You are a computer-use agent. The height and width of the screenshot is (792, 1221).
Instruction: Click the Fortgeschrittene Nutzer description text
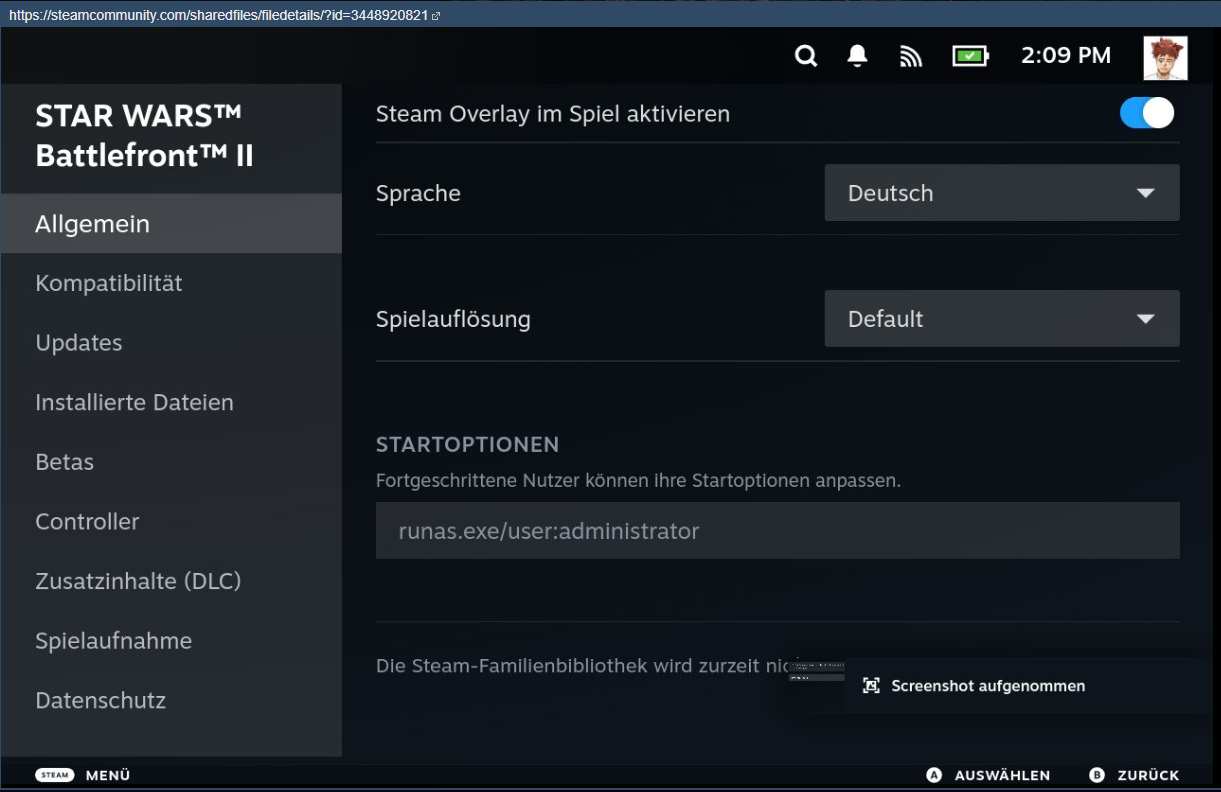pos(638,480)
